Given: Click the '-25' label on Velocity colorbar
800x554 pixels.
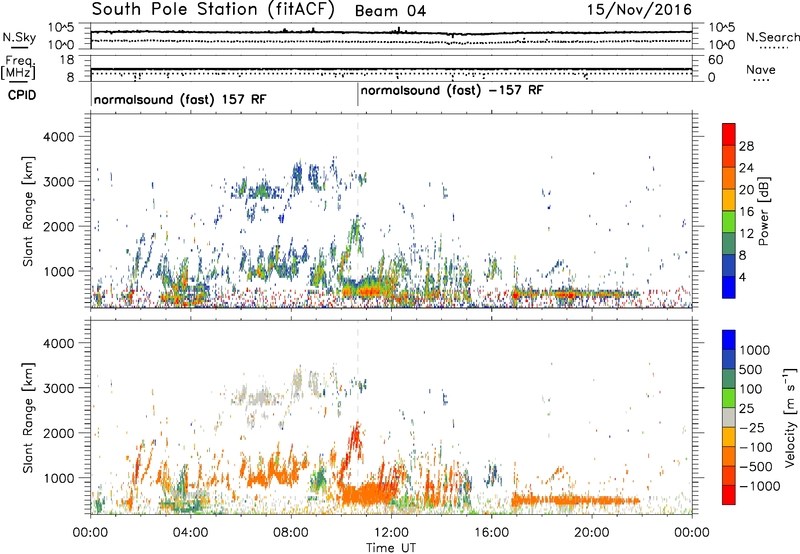Looking at the screenshot, I should click(751, 427).
